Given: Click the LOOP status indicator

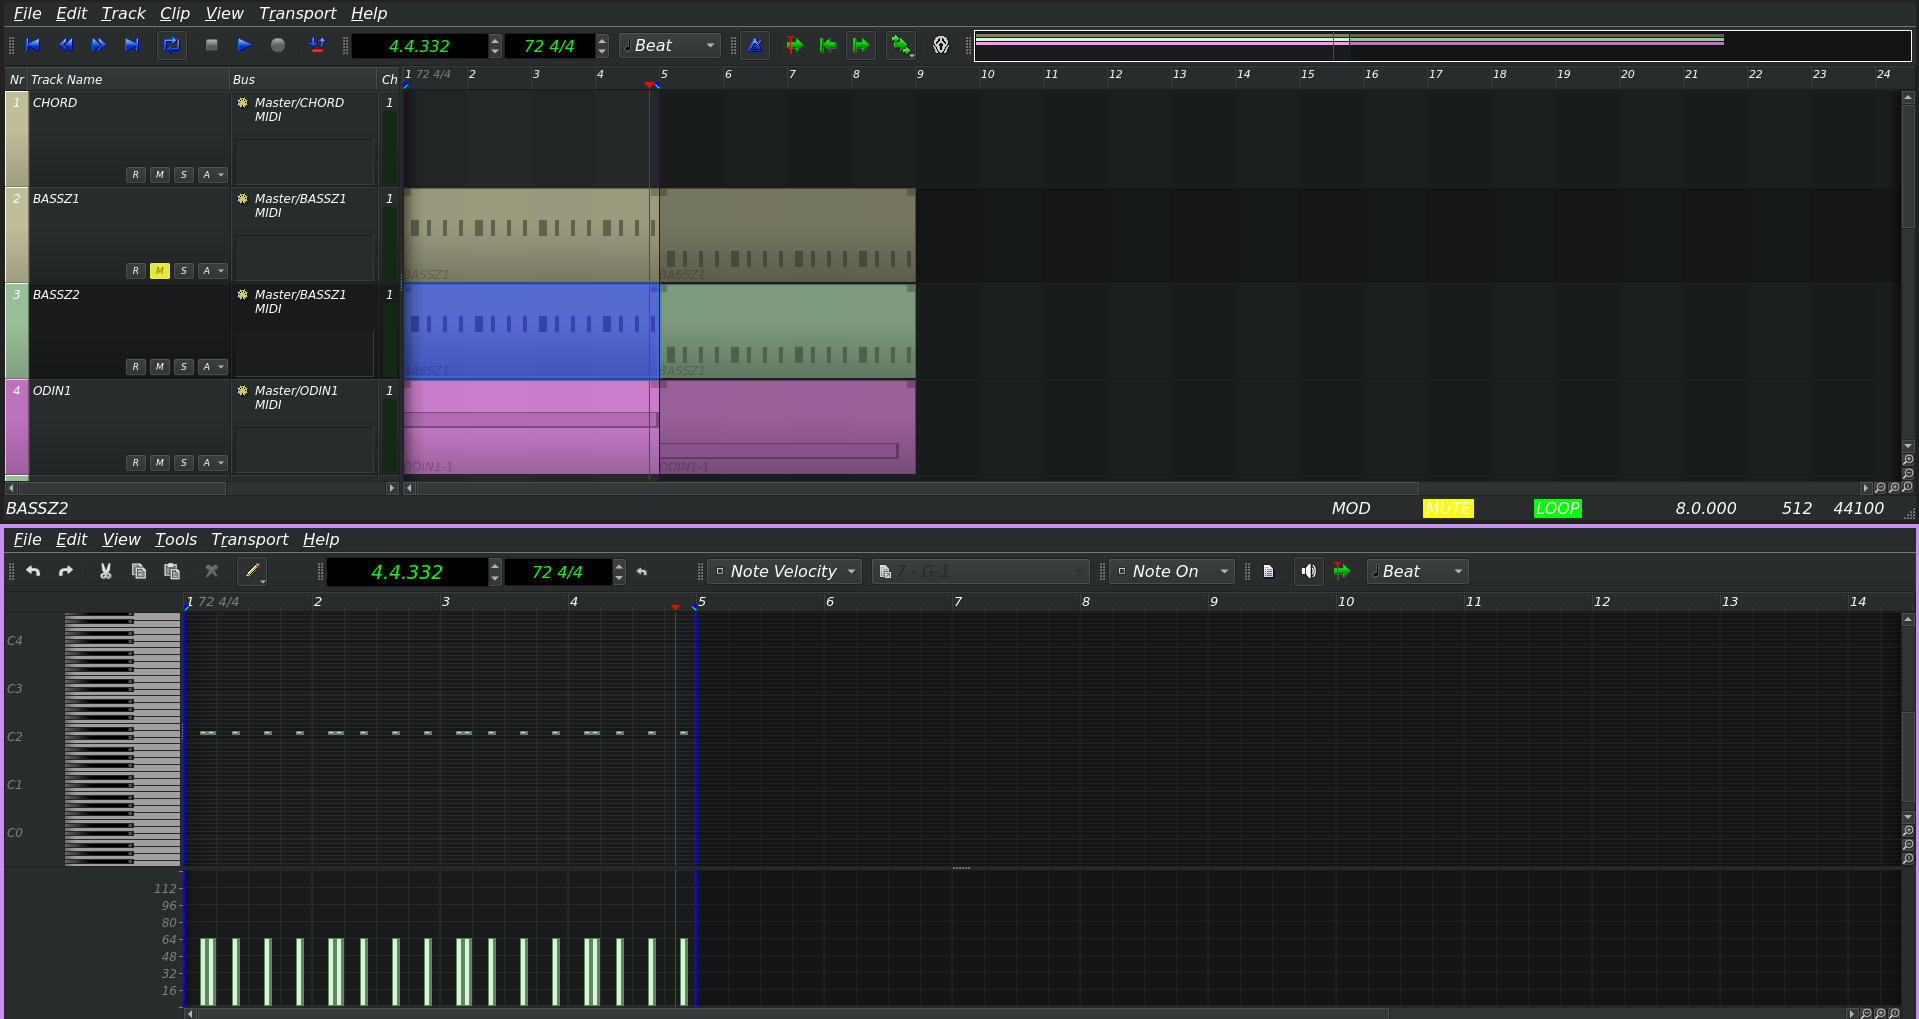Looking at the screenshot, I should click(1558, 508).
